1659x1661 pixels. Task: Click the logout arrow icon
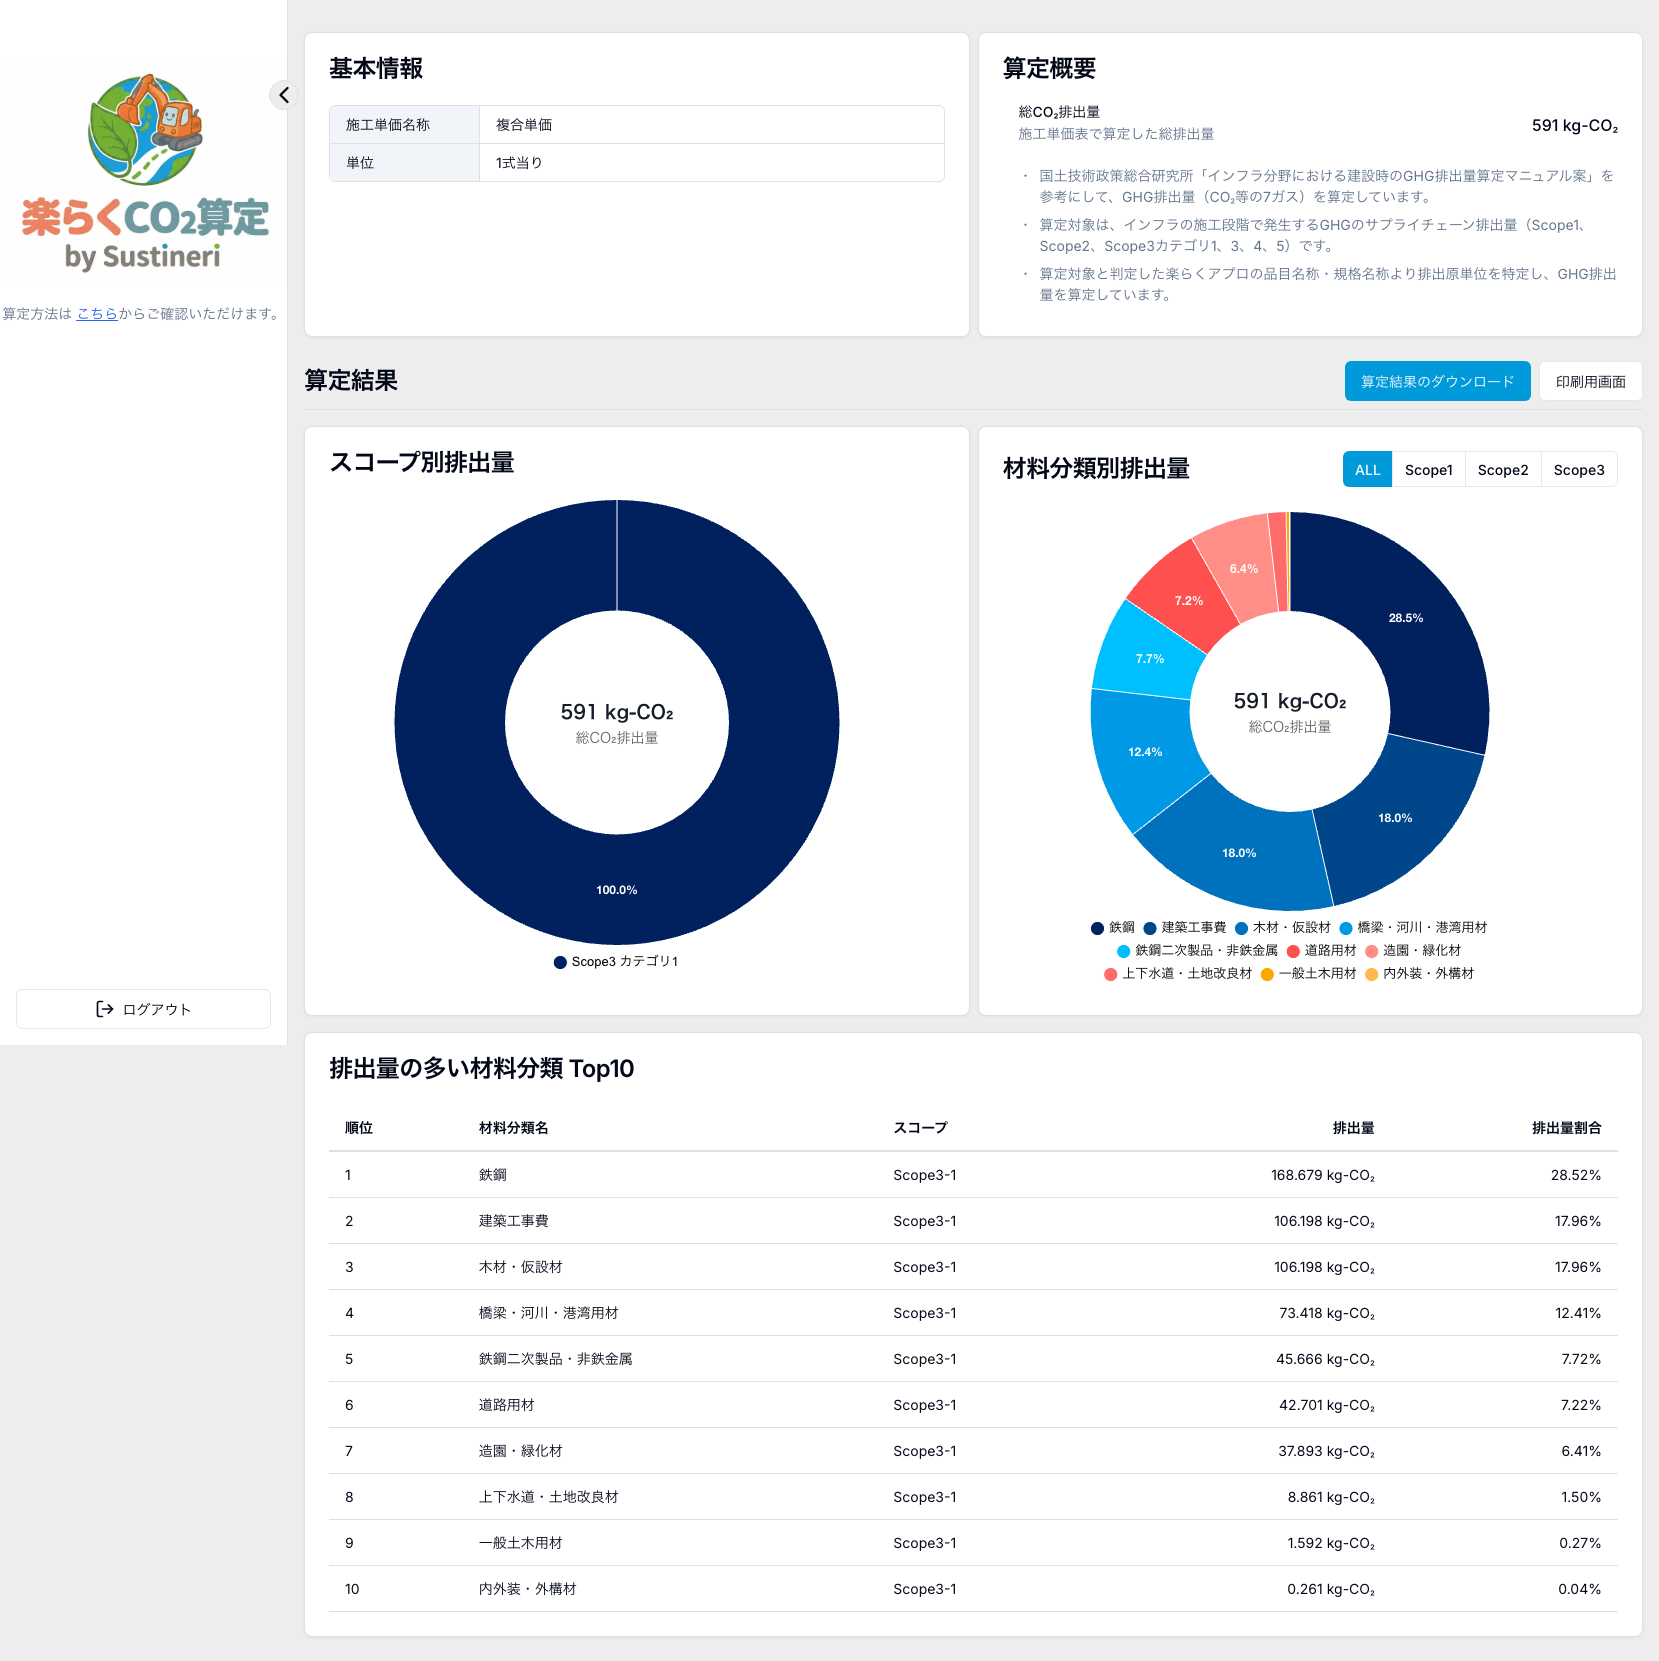(104, 1009)
